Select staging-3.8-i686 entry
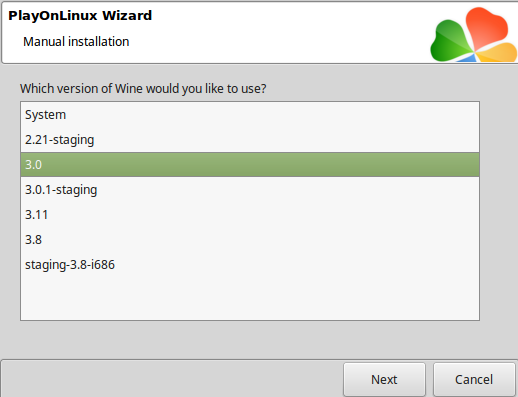This screenshot has width=518, height=397. coord(250,265)
